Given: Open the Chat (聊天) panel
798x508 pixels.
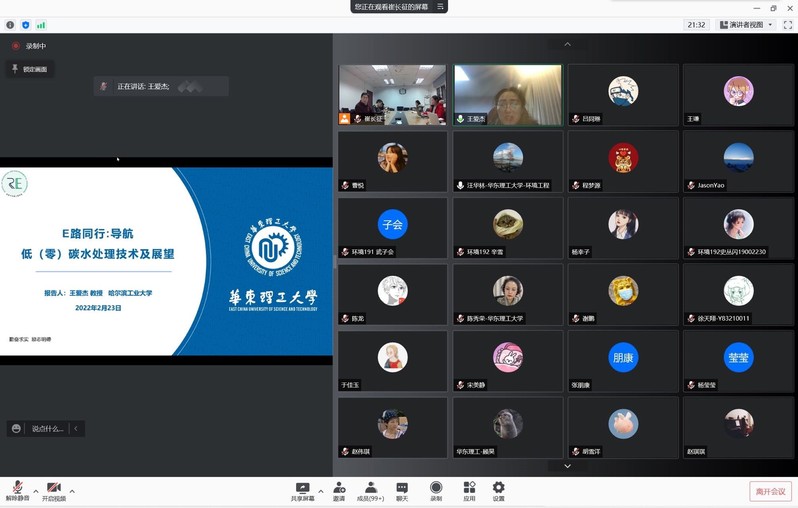Looking at the screenshot, I should click(402, 490).
